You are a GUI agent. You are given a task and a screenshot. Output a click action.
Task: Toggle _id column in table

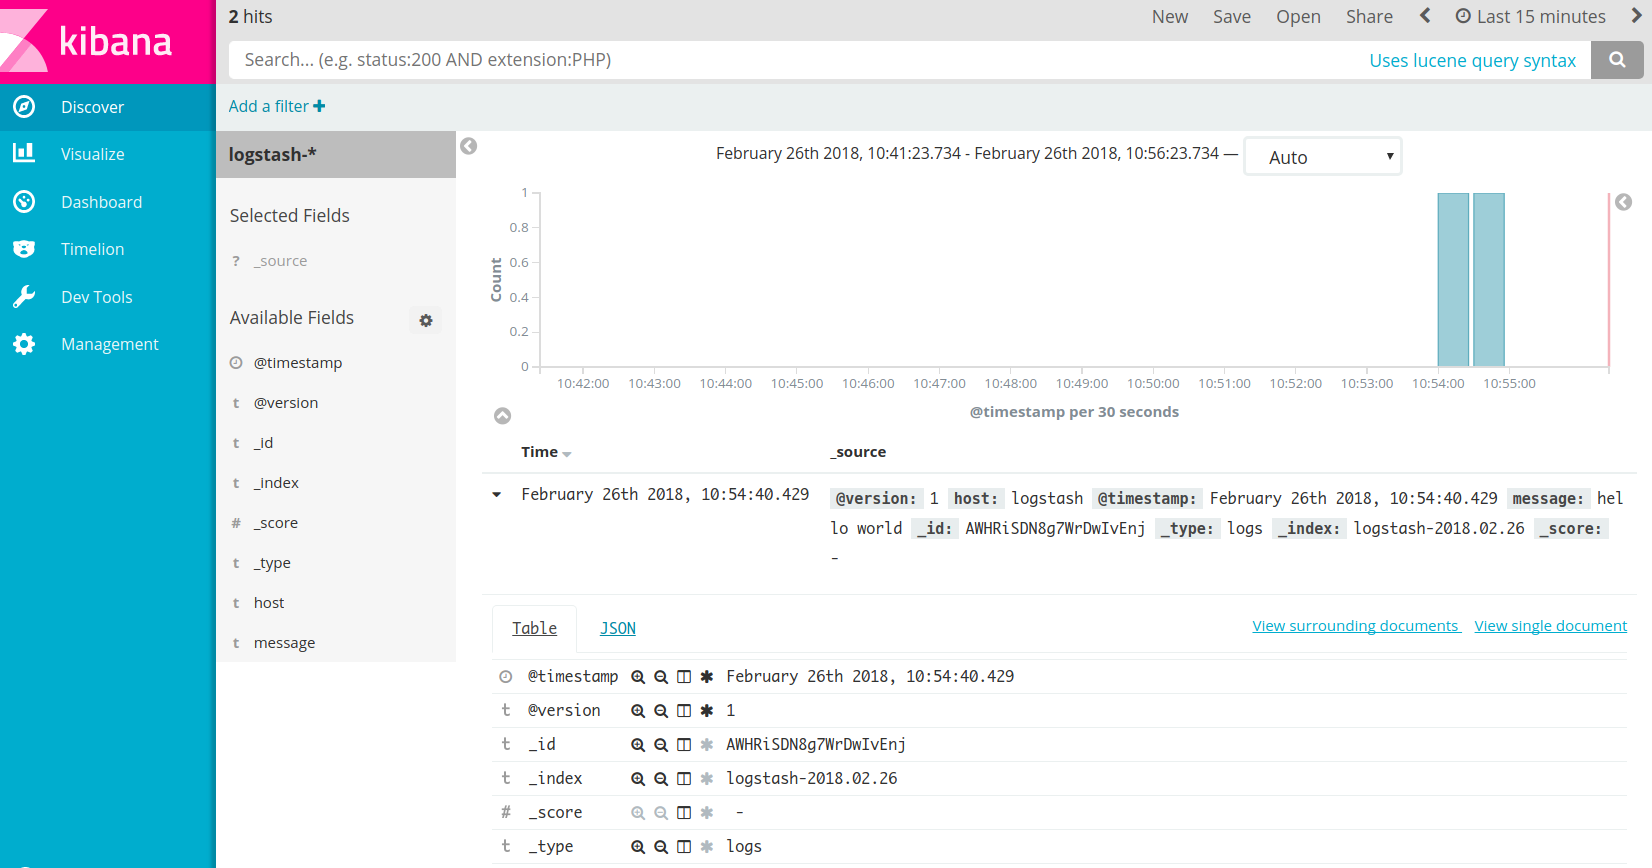click(684, 745)
